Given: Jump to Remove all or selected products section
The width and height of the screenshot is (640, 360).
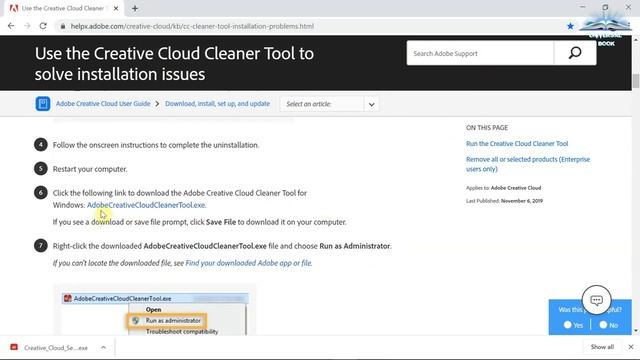Looking at the screenshot, I should point(528,164).
